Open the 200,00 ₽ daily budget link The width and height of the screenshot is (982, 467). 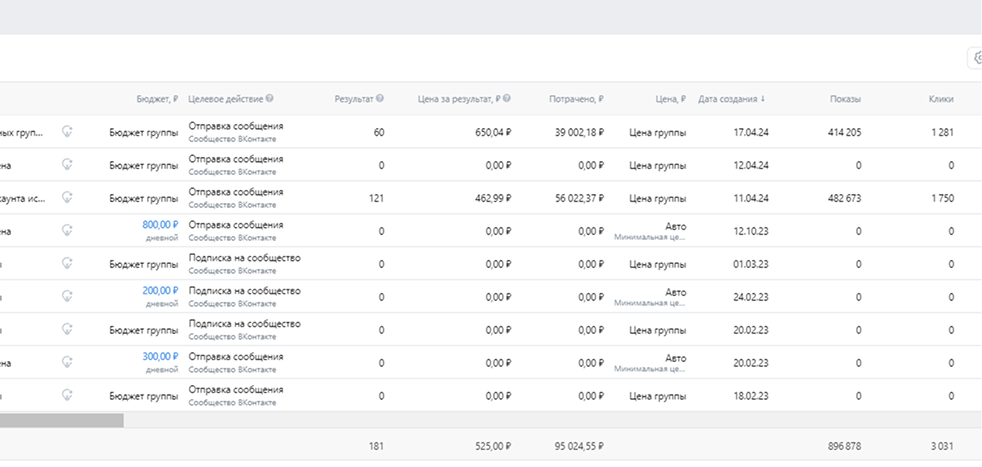click(x=160, y=291)
